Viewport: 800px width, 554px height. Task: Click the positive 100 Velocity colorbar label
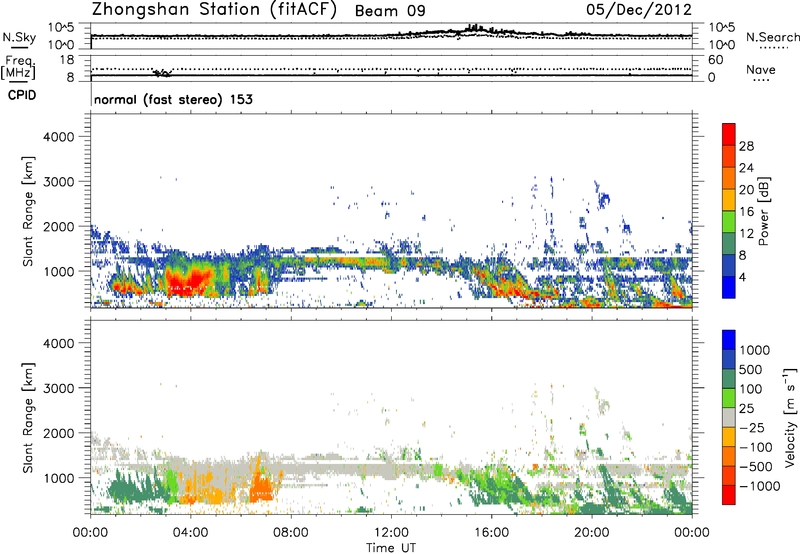click(751, 389)
